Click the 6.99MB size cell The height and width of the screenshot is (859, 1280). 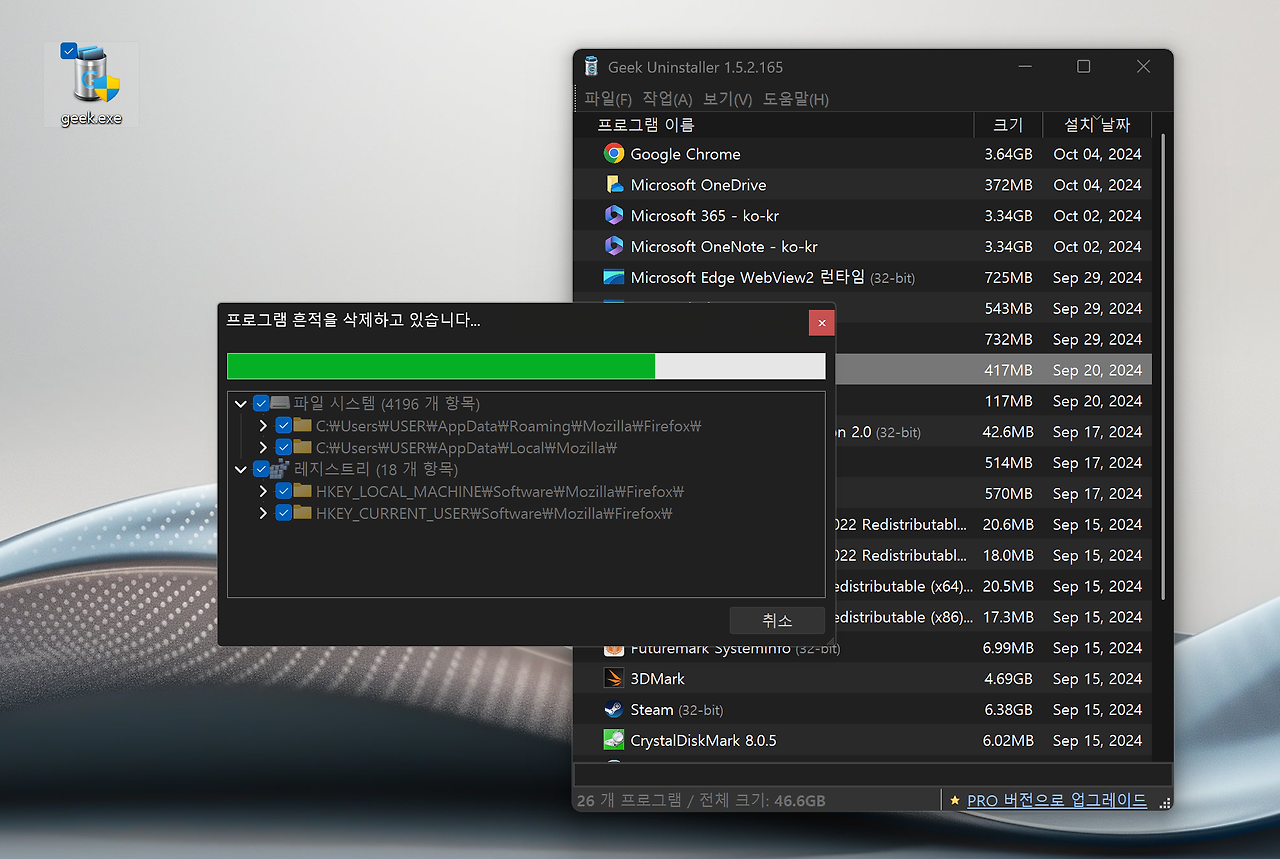click(x=1008, y=648)
